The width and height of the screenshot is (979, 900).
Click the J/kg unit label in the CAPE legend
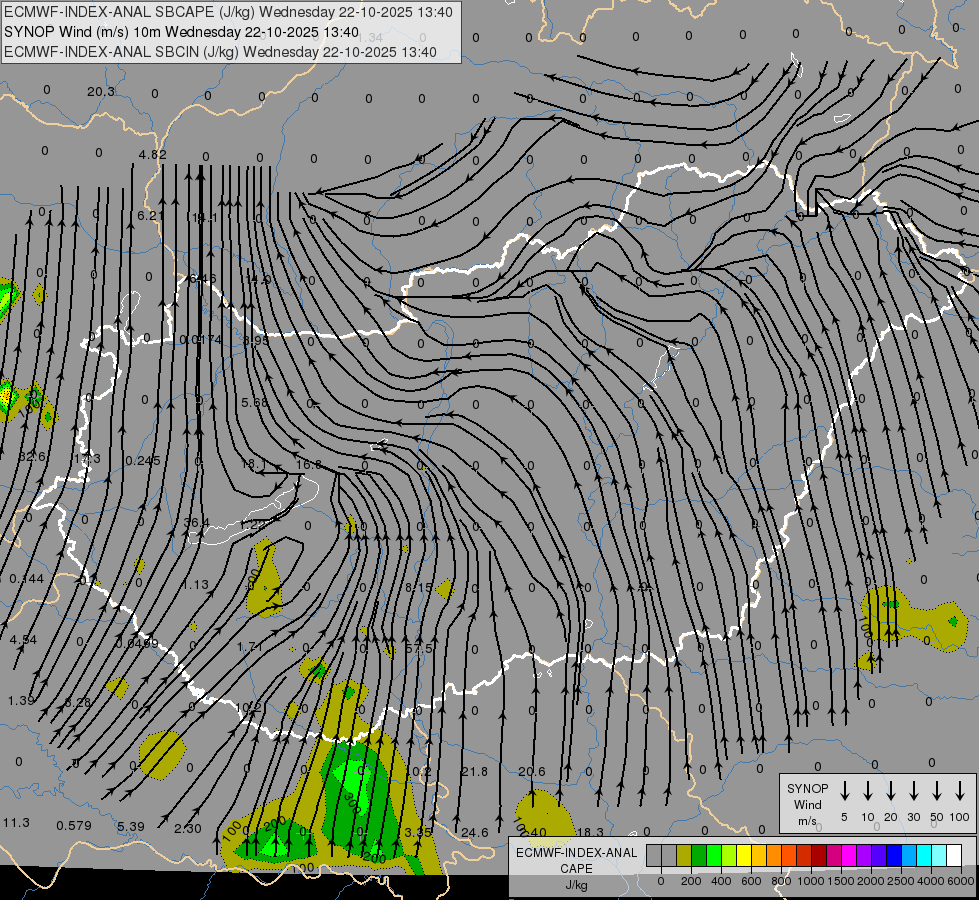(x=576, y=885)
